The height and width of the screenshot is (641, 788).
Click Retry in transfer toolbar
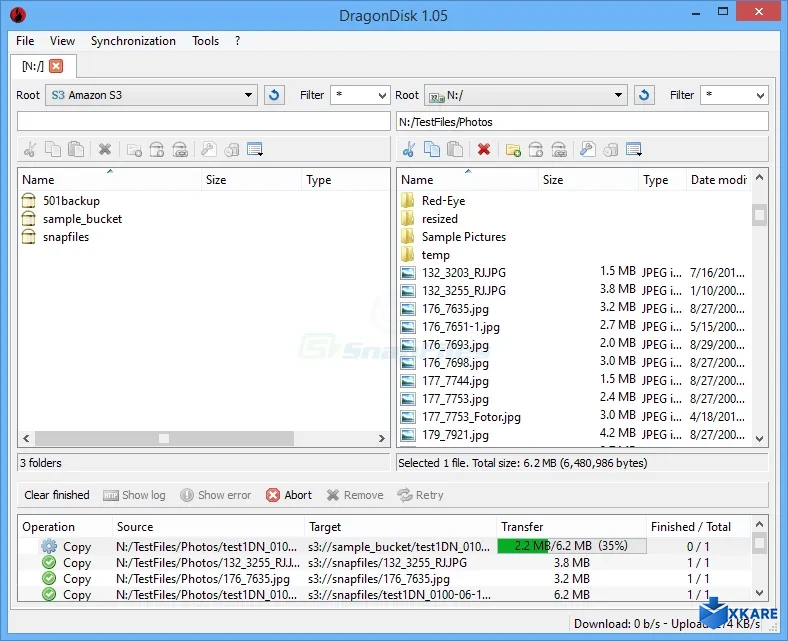[420, 495]
